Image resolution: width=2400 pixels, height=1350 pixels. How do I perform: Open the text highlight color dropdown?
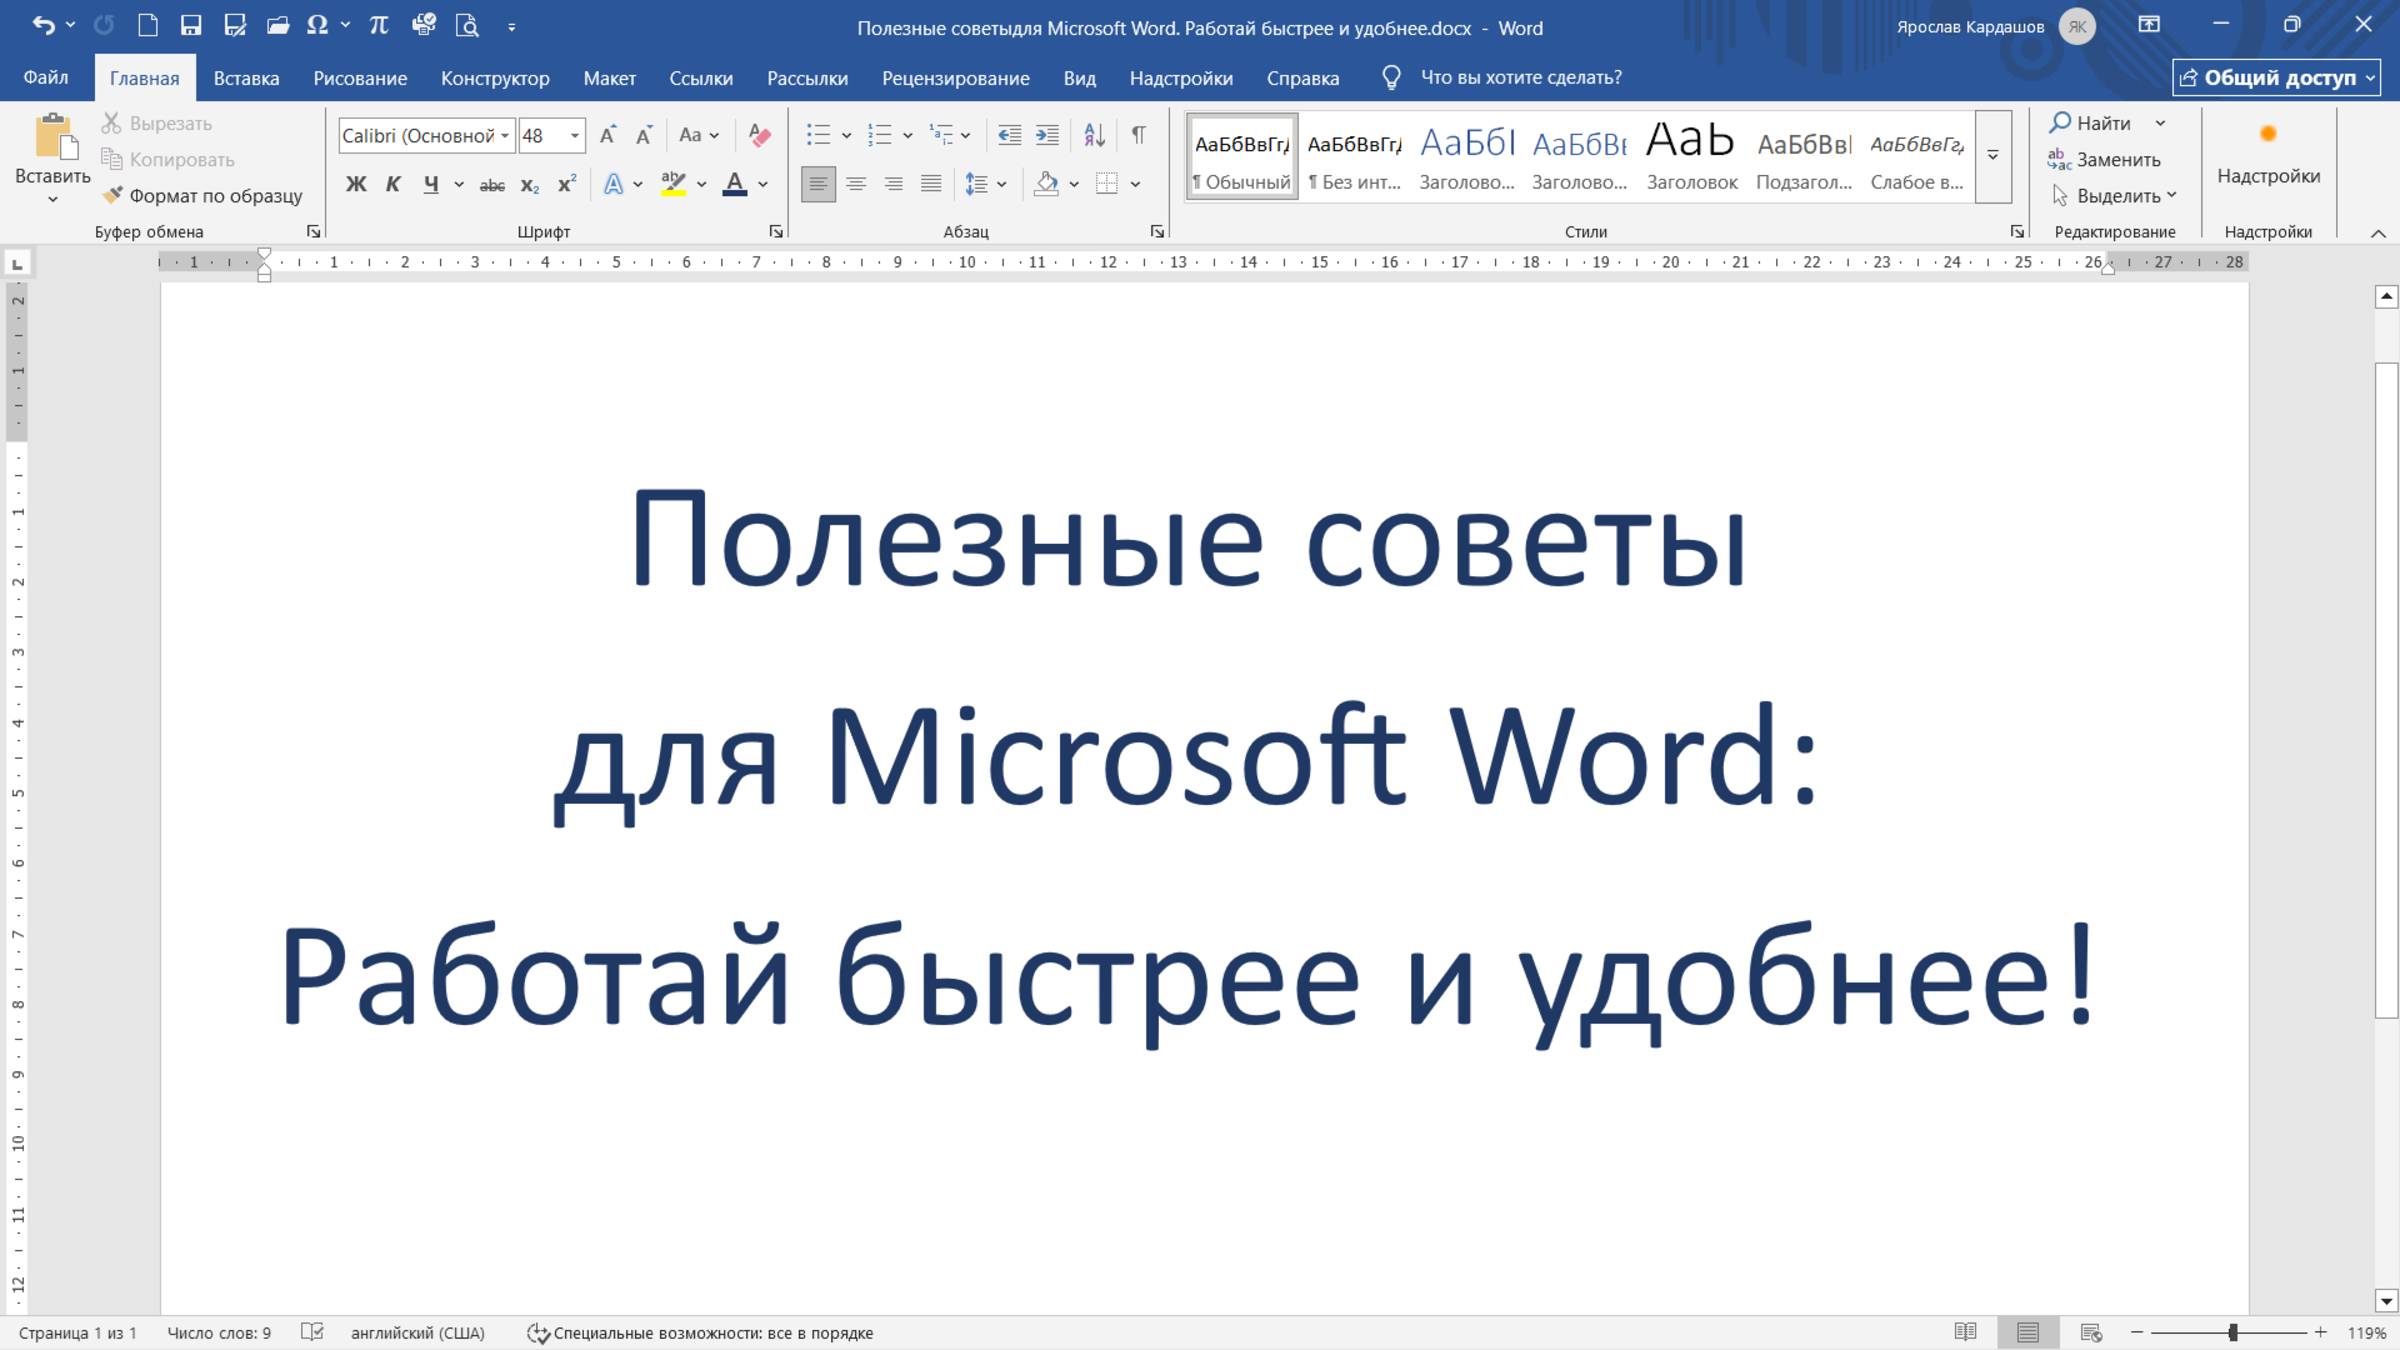coord(700,184)
